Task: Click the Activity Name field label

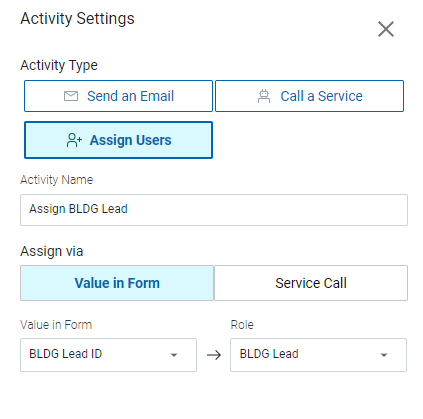Action: coord(56,180)
